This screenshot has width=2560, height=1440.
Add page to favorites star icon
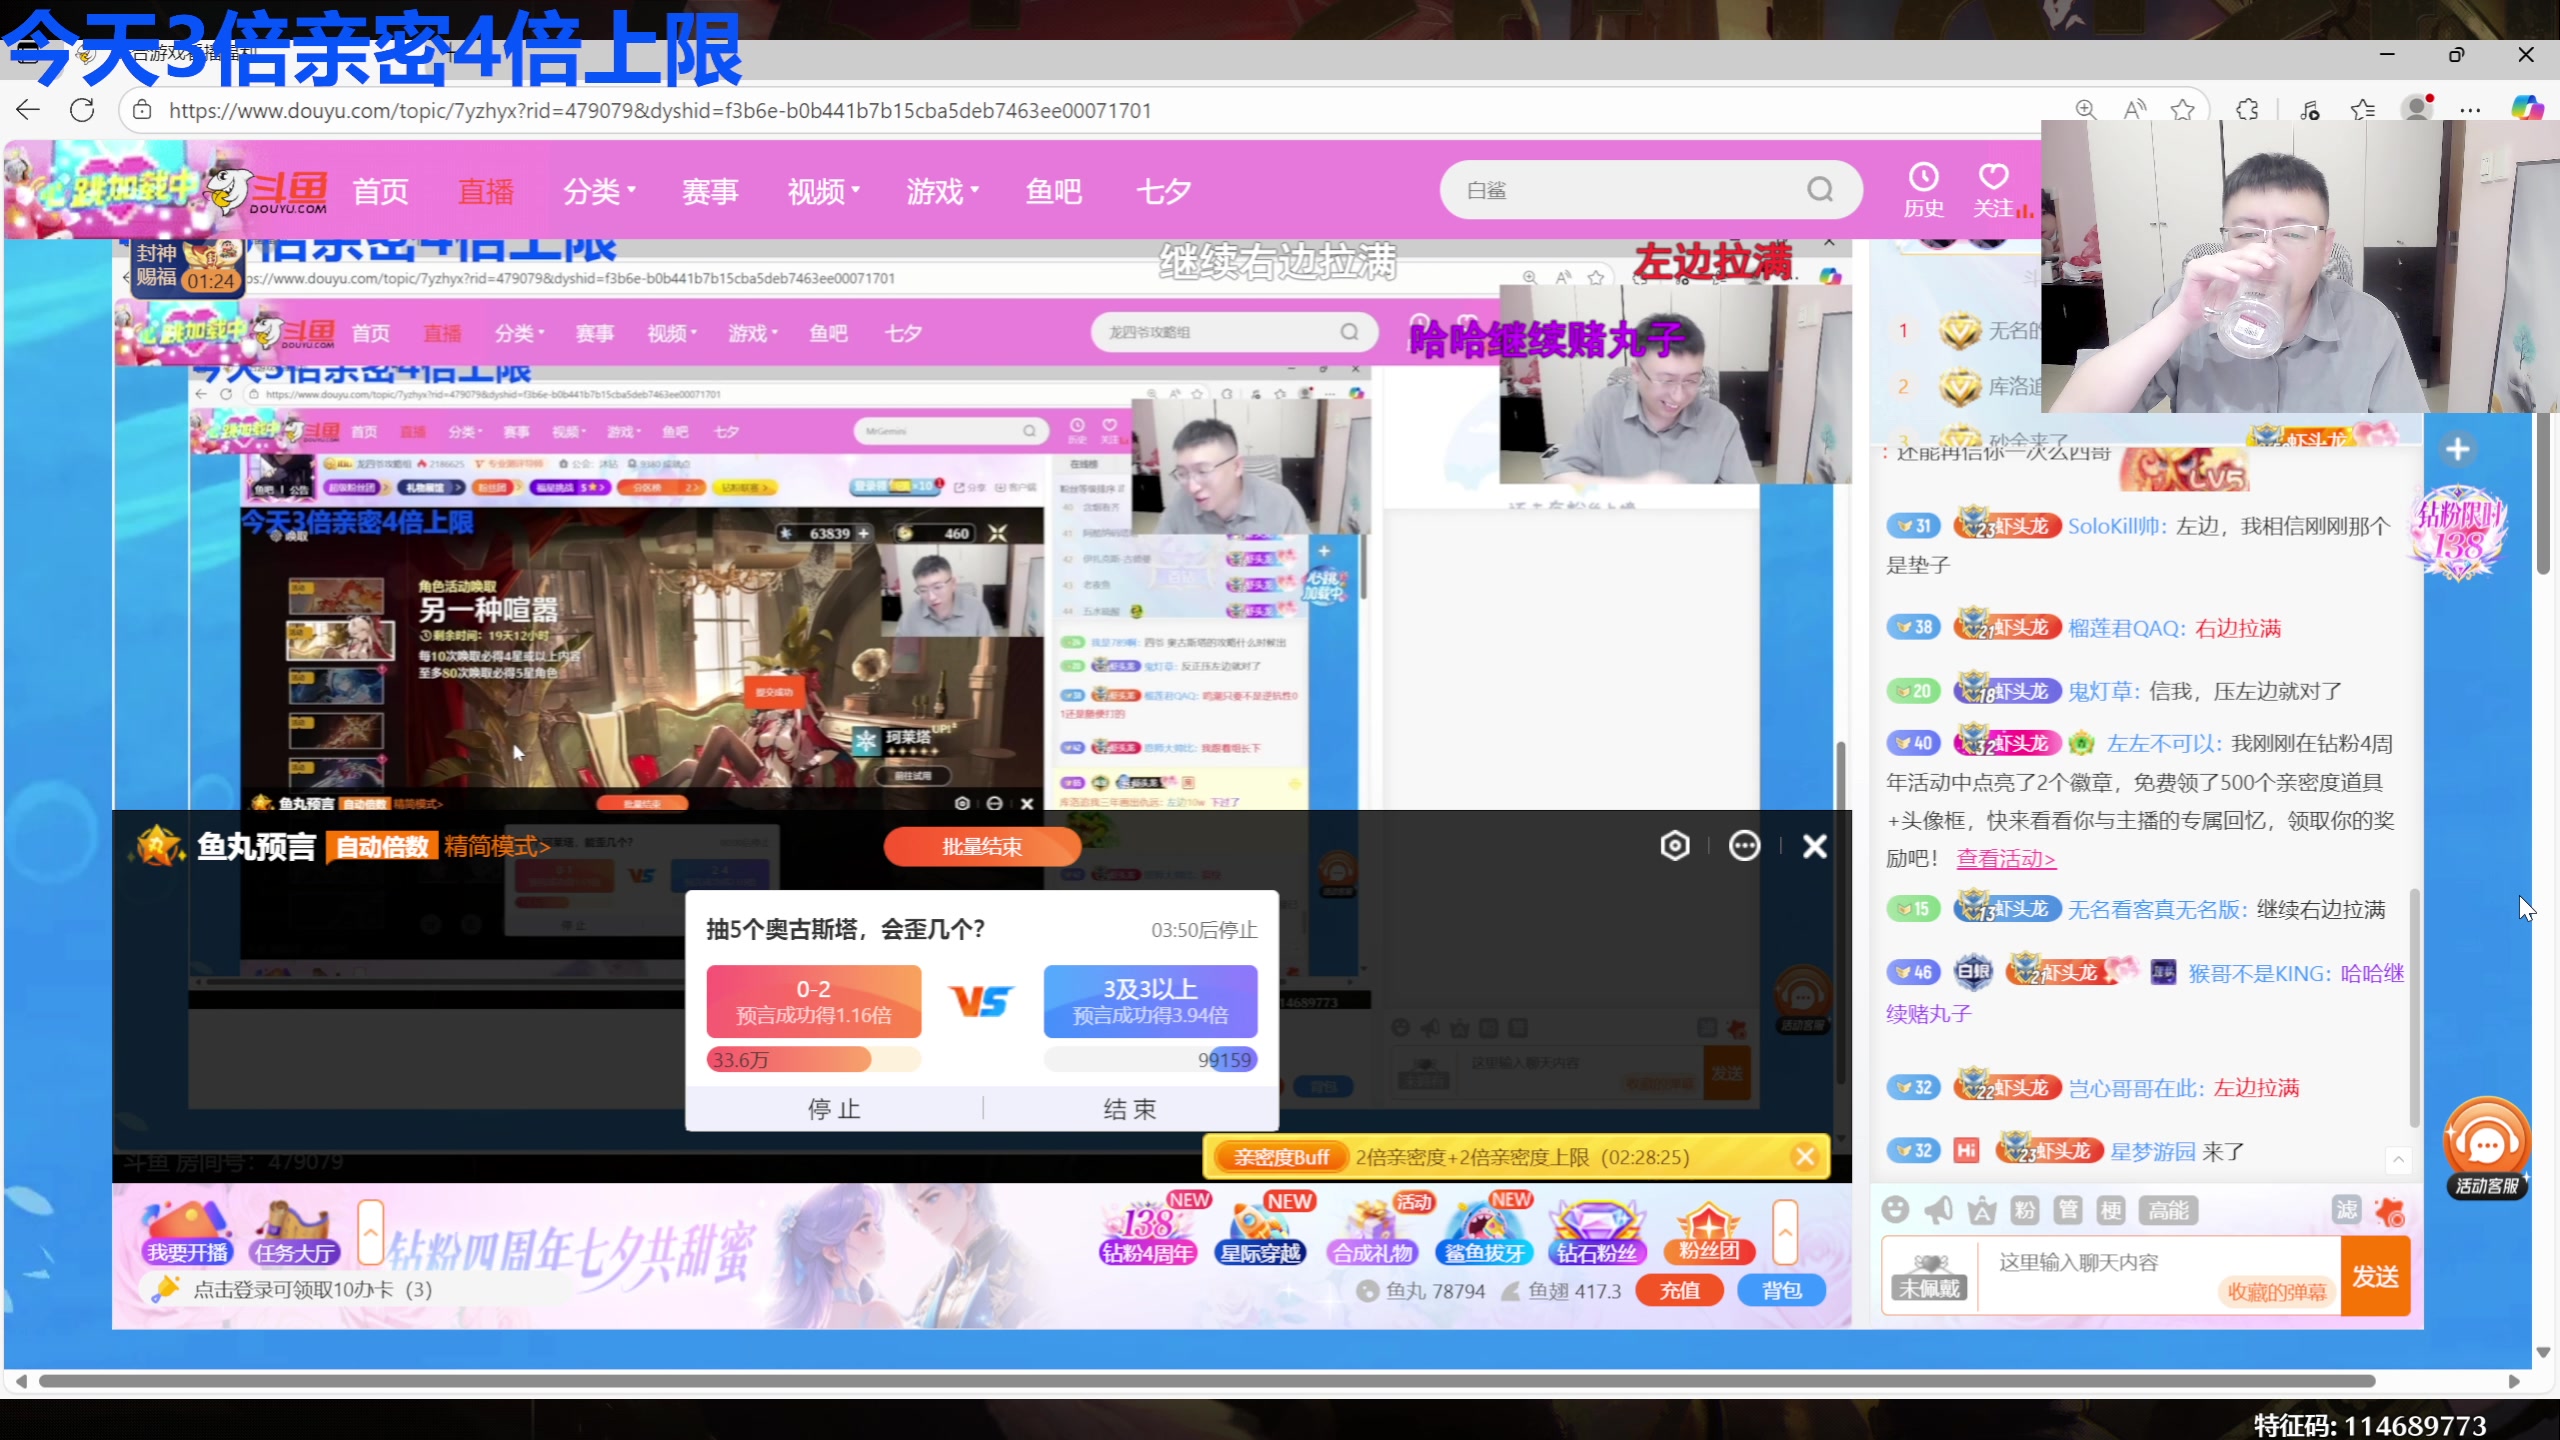point(2183,110)
